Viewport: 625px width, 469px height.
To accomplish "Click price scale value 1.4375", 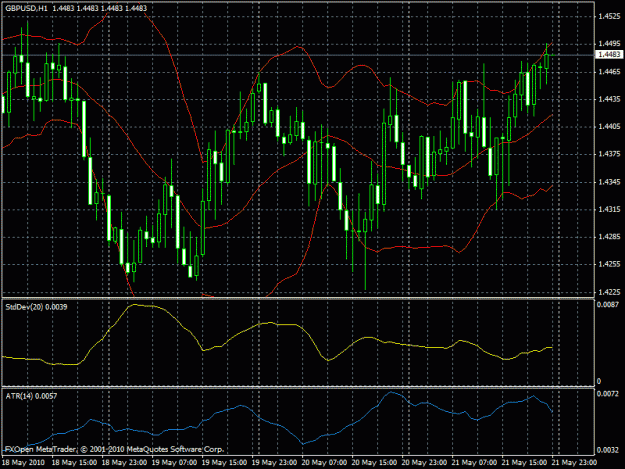I will (x=609, y=154).
